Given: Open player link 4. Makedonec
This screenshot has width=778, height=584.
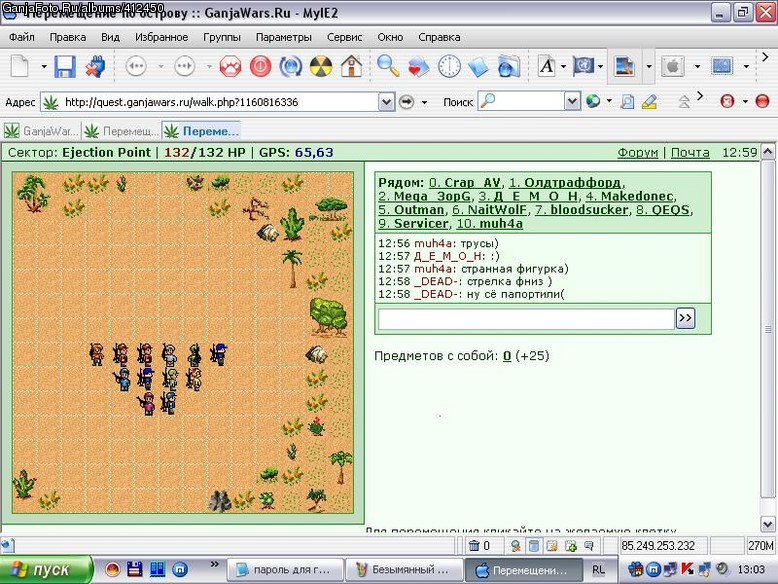Looking at the screenshot, I should tap(629, 196).
